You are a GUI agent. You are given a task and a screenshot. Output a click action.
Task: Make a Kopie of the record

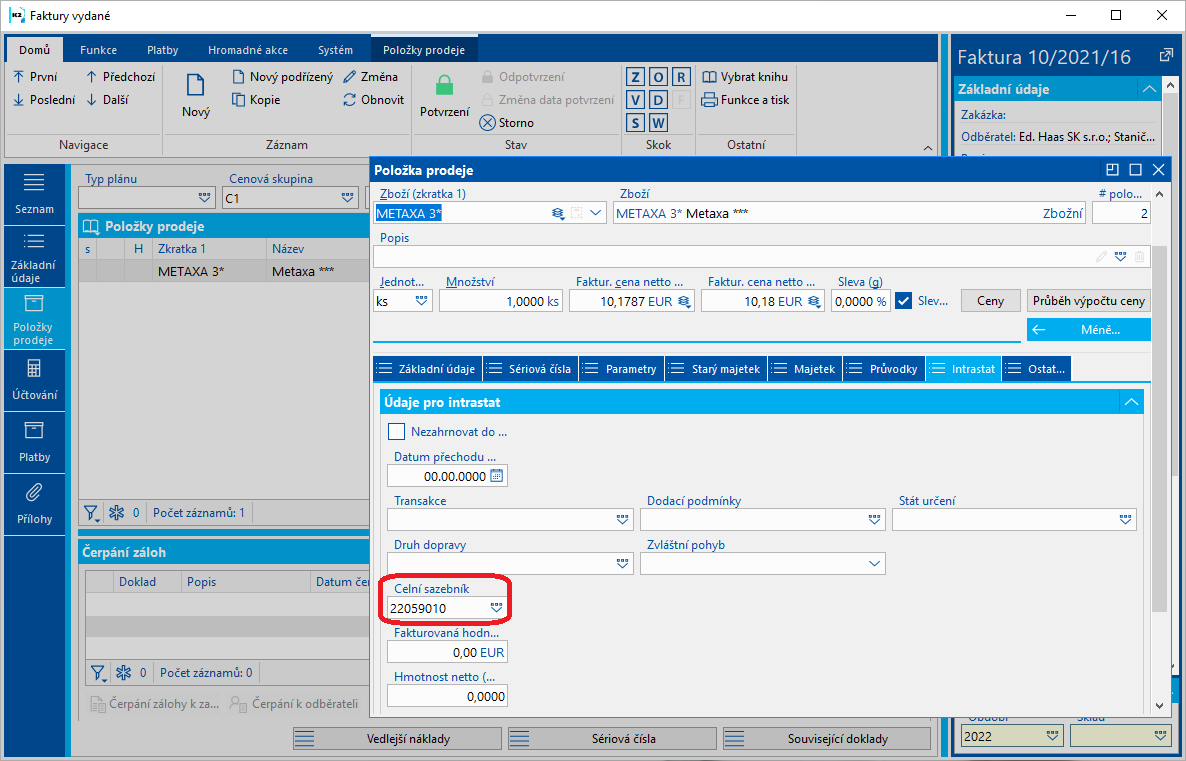[x=256, y=99]
